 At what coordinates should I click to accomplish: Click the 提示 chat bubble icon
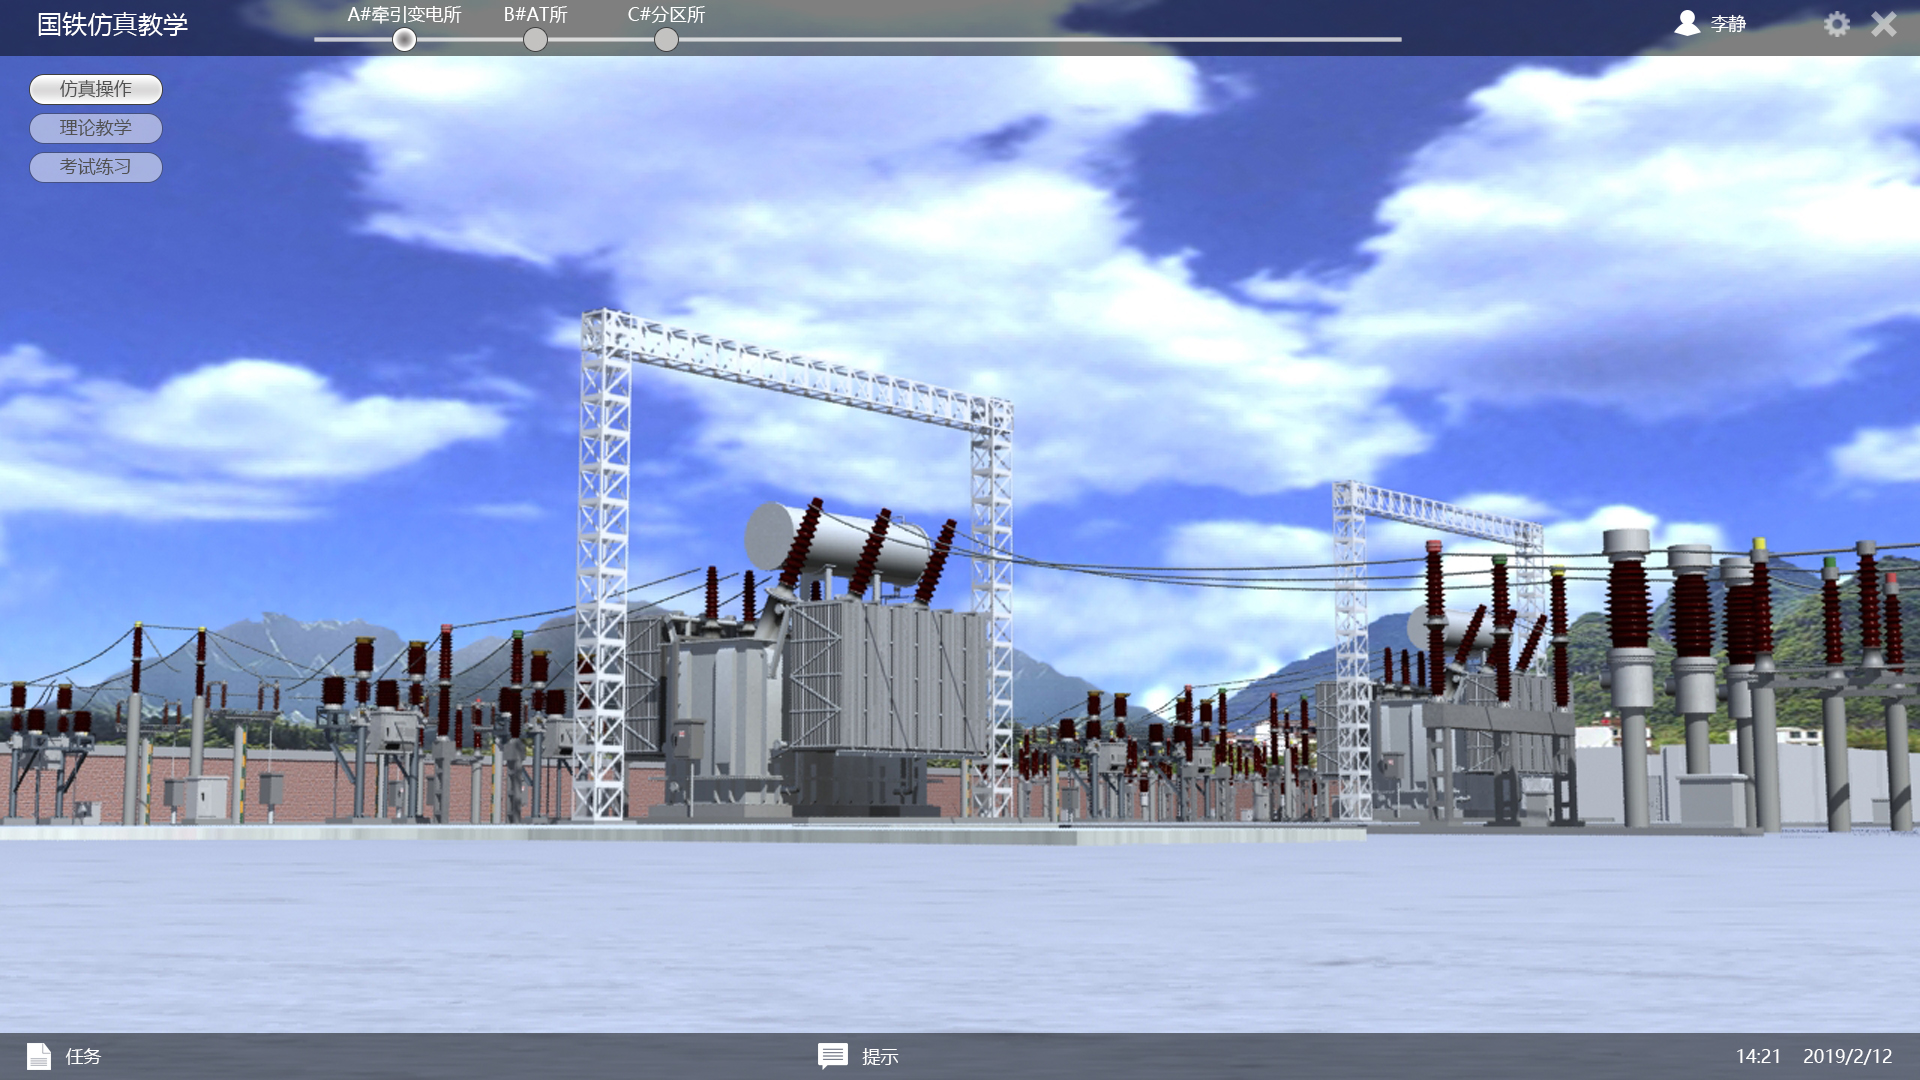pos(832,1056)
